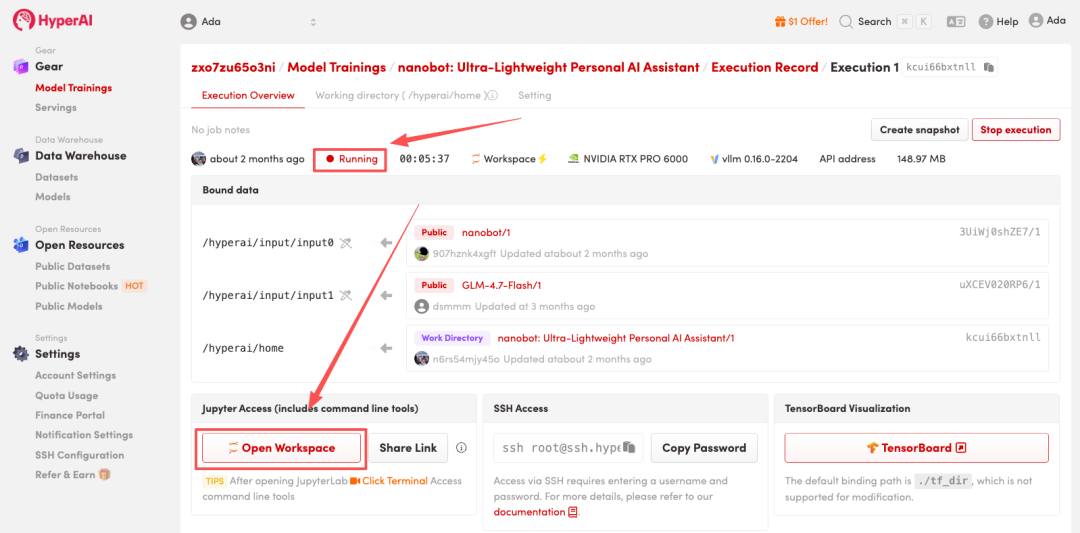
Task: Click the Copy Password button
Action: coord(704,448)
